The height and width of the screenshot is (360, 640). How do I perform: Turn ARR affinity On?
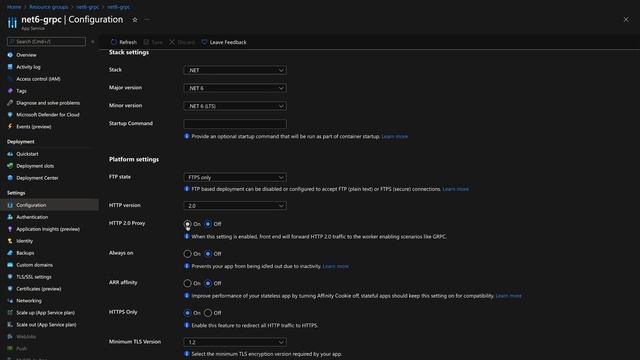(x=187, y=283)
